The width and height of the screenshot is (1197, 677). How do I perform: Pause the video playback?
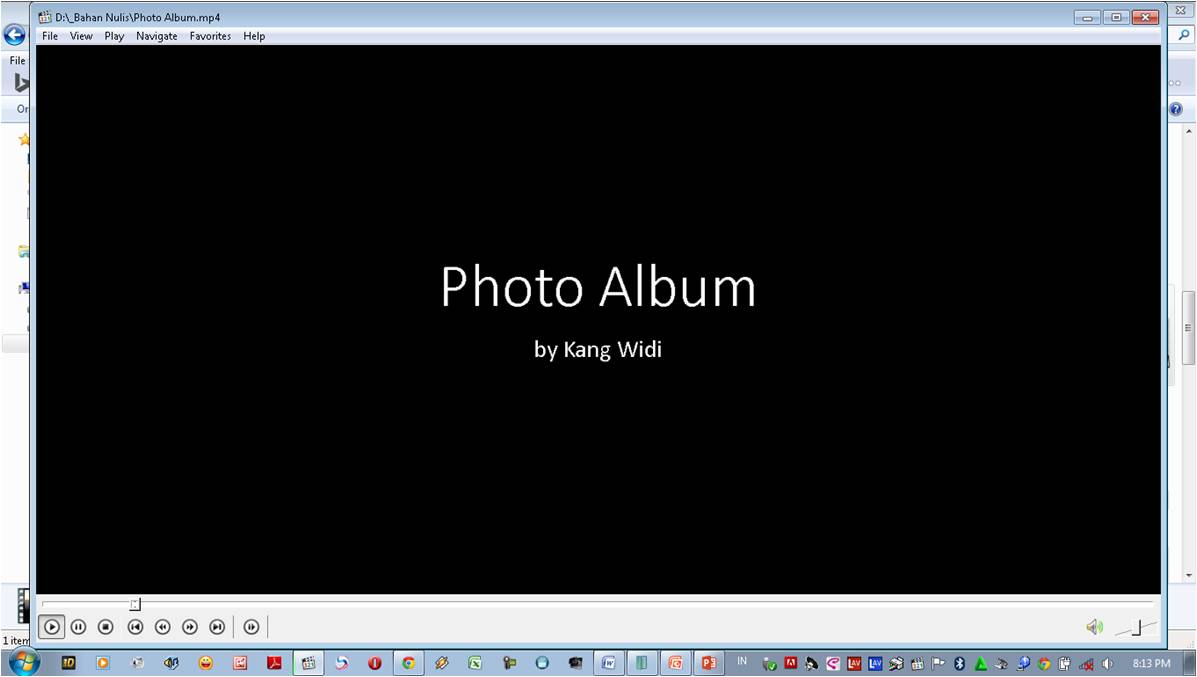pos(79,626)
